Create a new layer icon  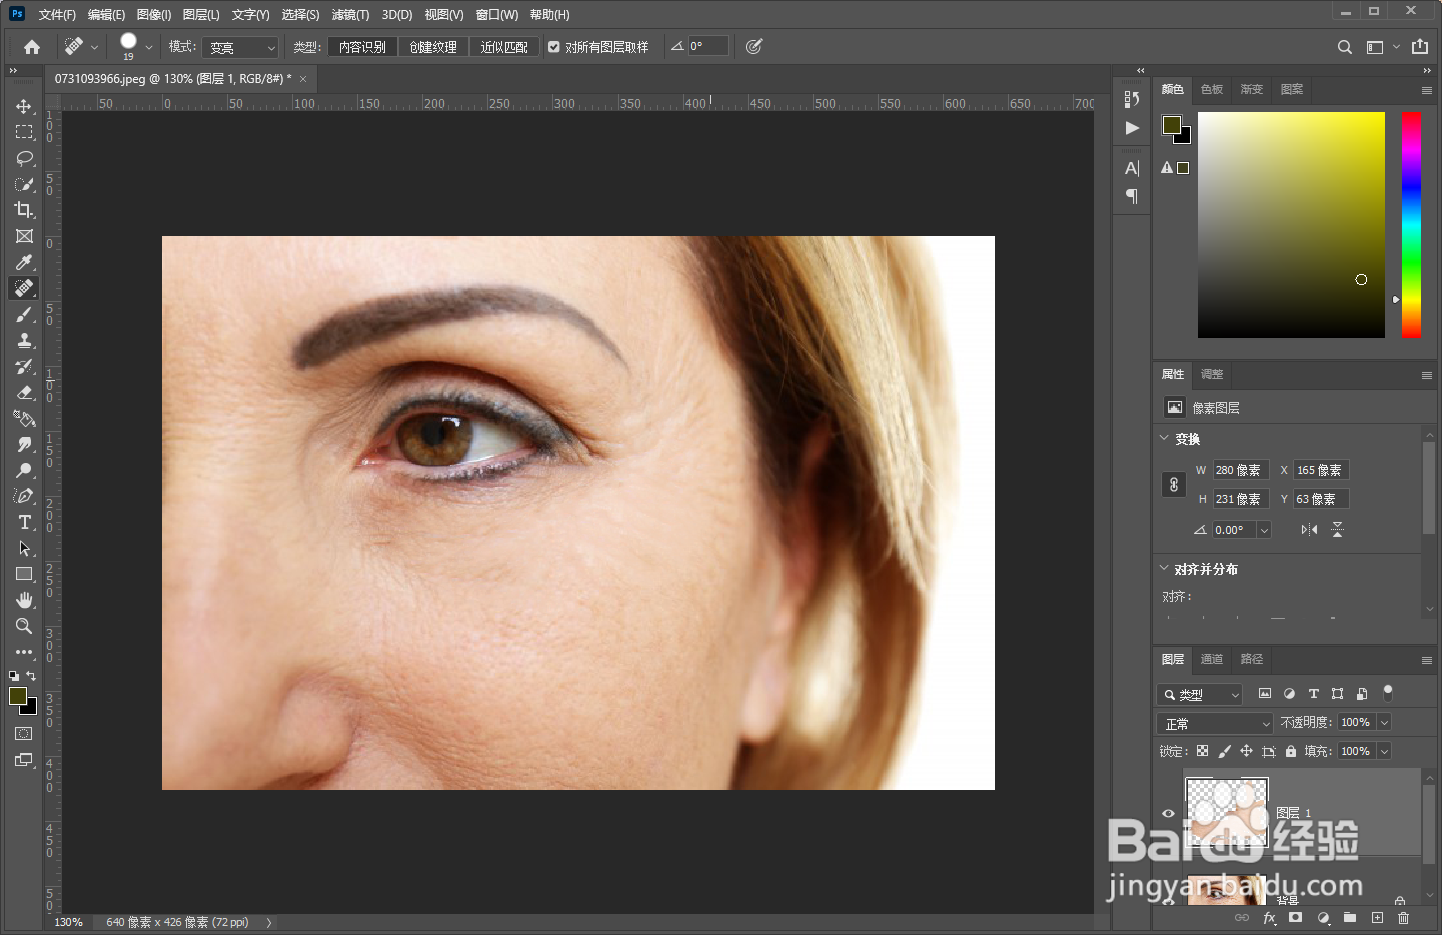tap(1377, 918)
